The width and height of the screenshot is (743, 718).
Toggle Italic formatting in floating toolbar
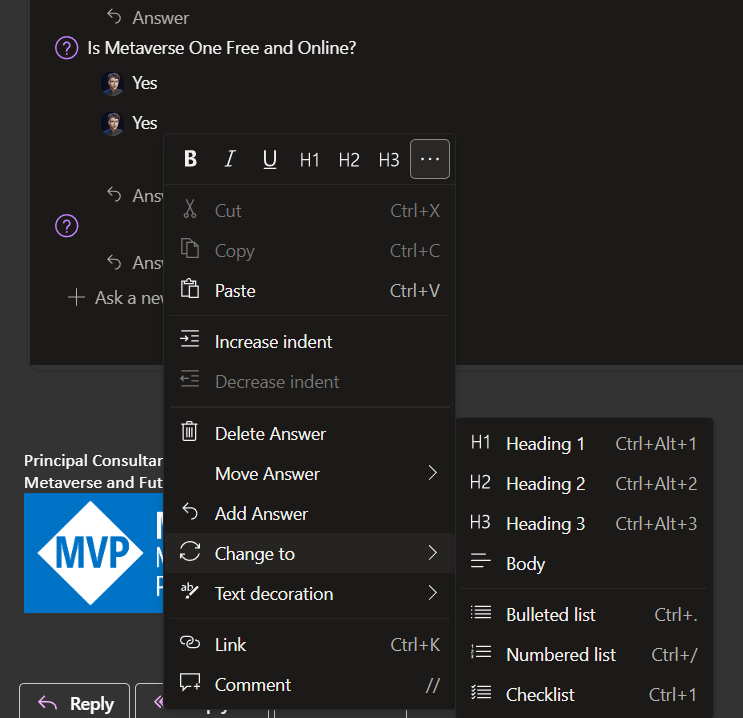point(230,159)
